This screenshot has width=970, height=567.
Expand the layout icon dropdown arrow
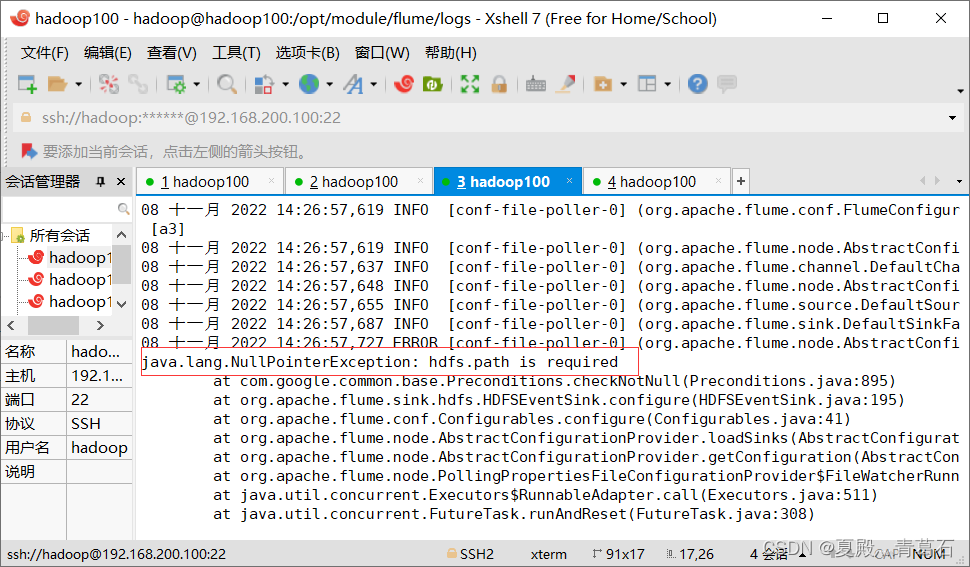[667, 84]
